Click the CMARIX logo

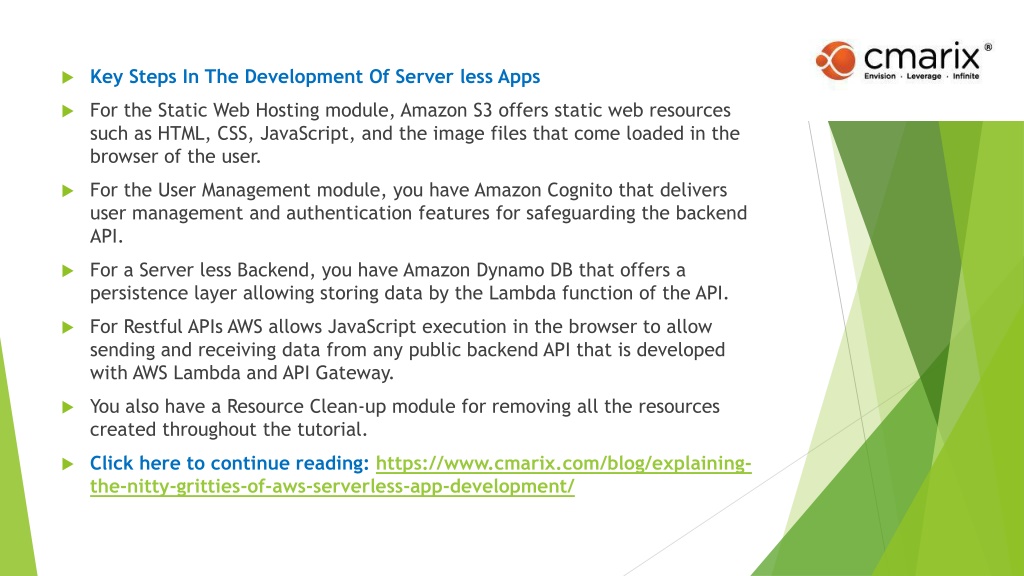904,61
